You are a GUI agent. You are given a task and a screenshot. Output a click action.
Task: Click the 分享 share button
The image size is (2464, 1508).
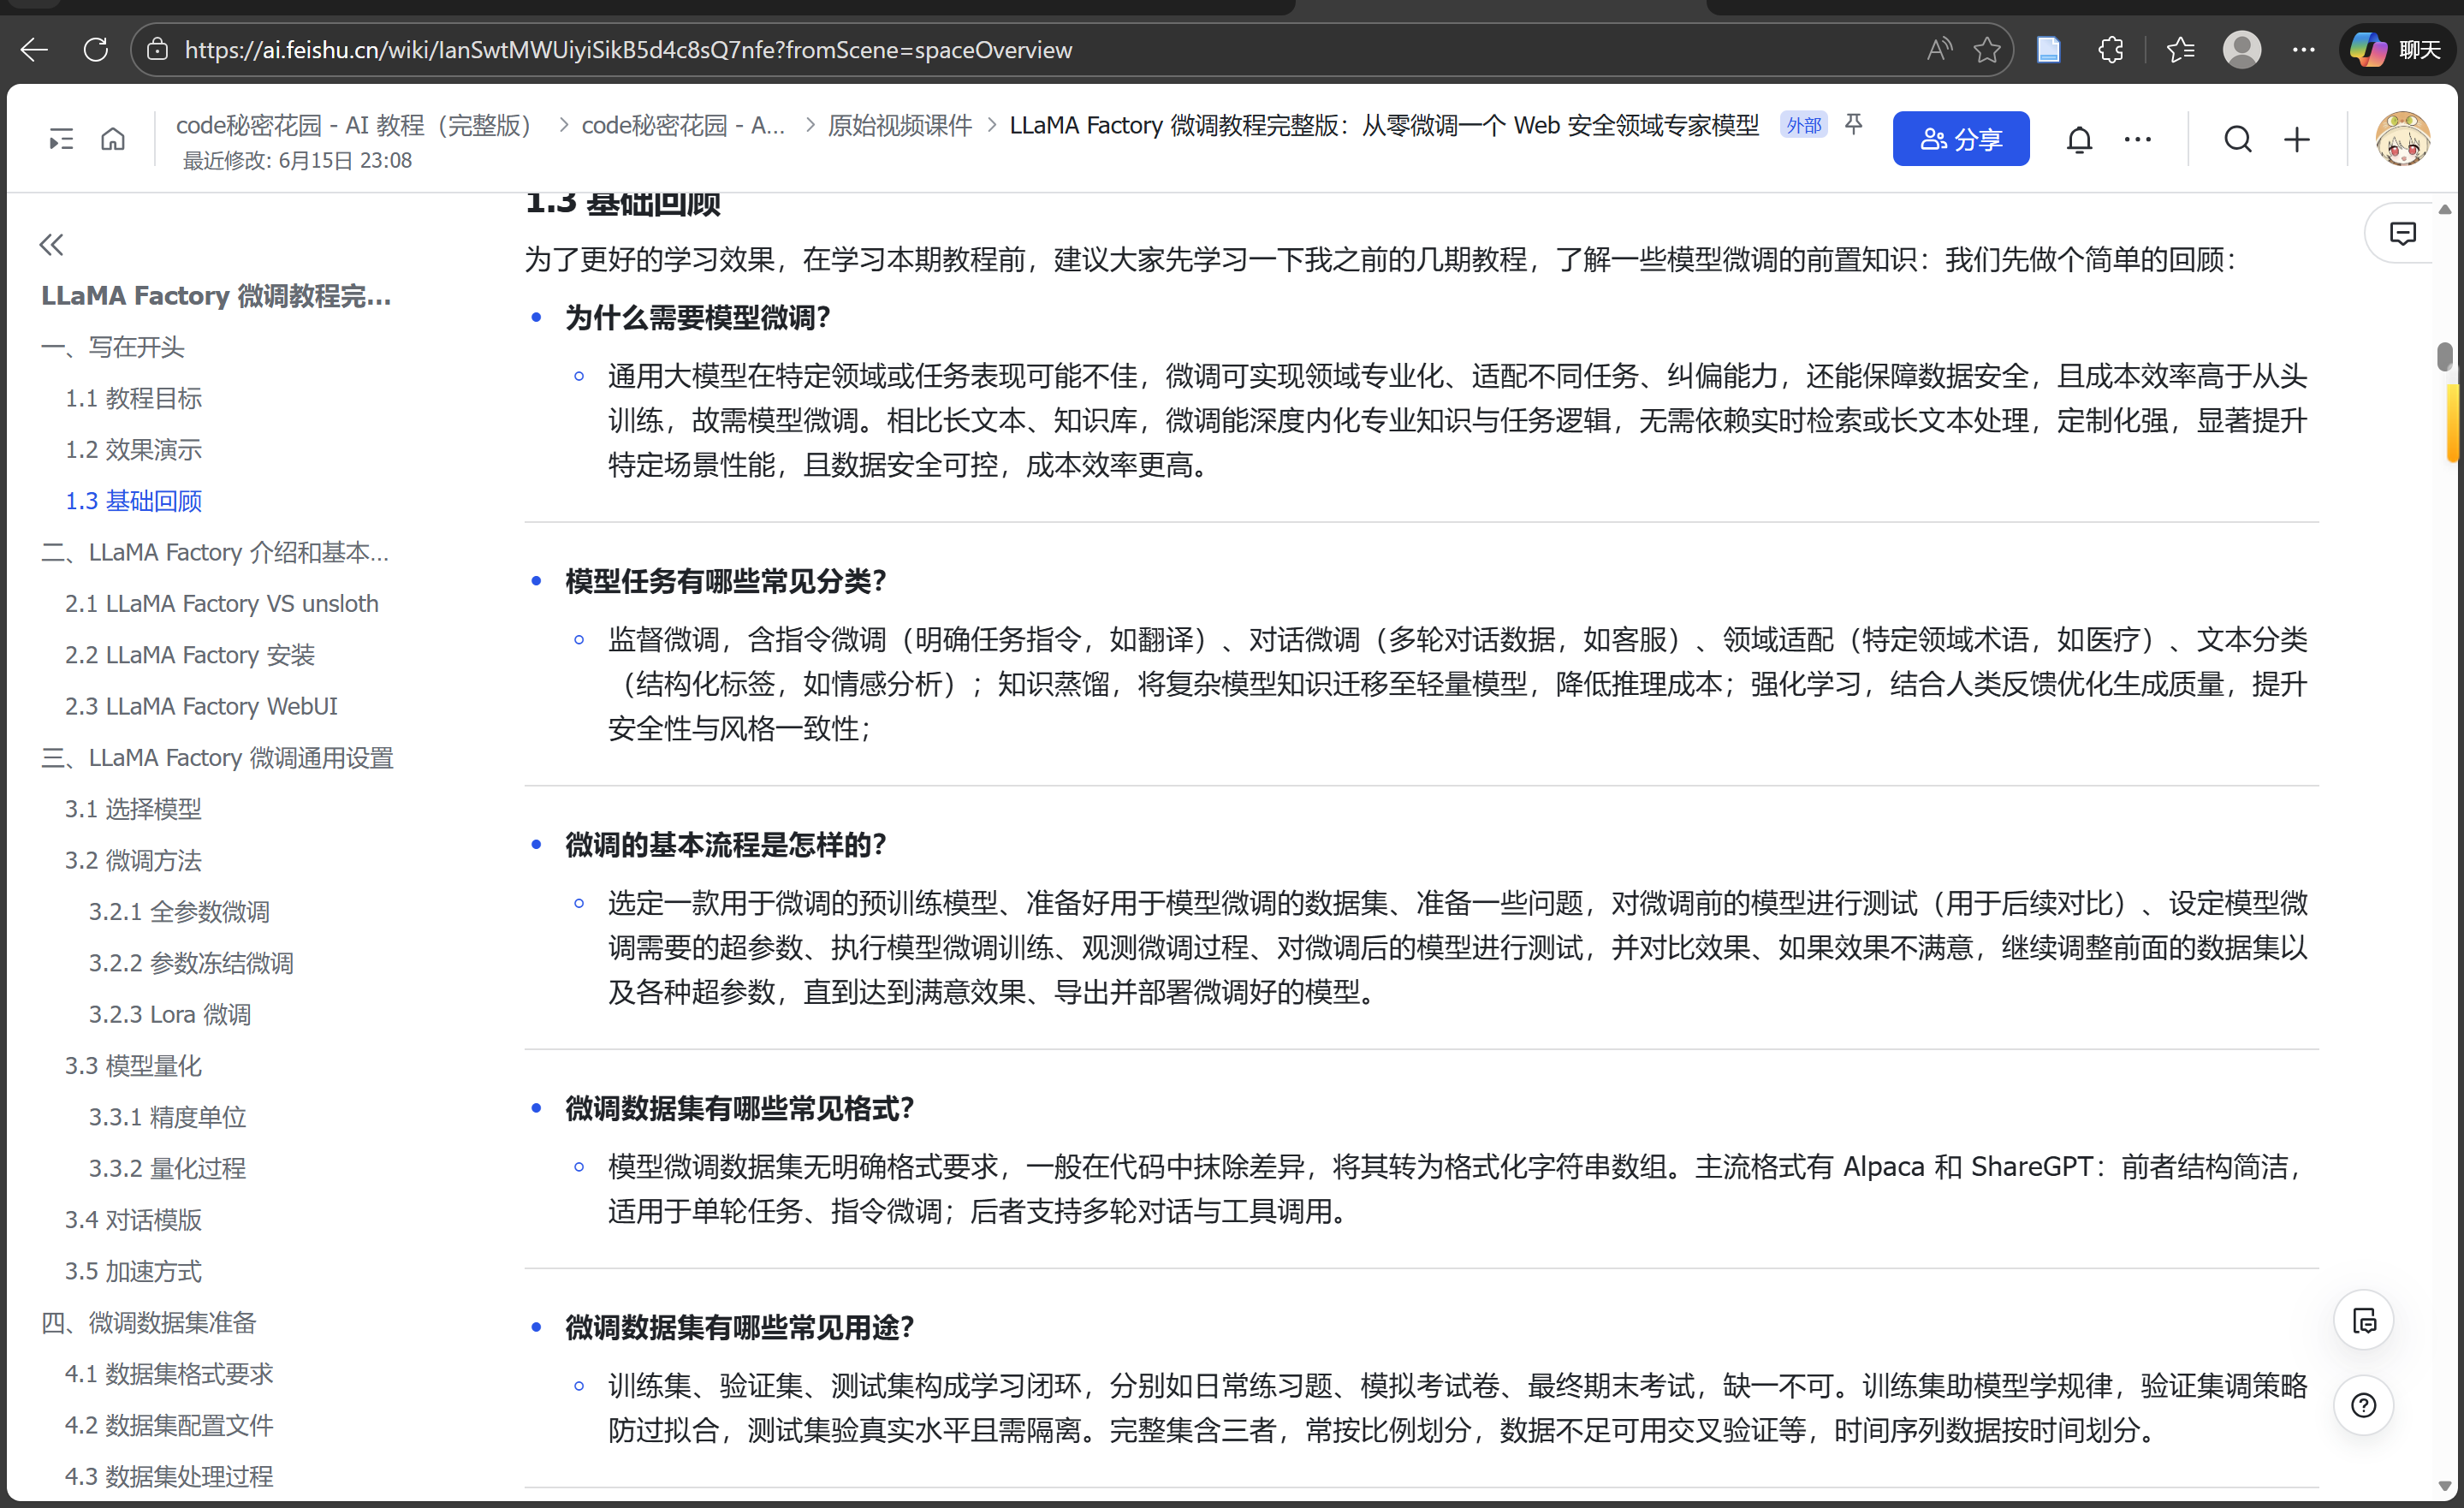[1960, 138]
